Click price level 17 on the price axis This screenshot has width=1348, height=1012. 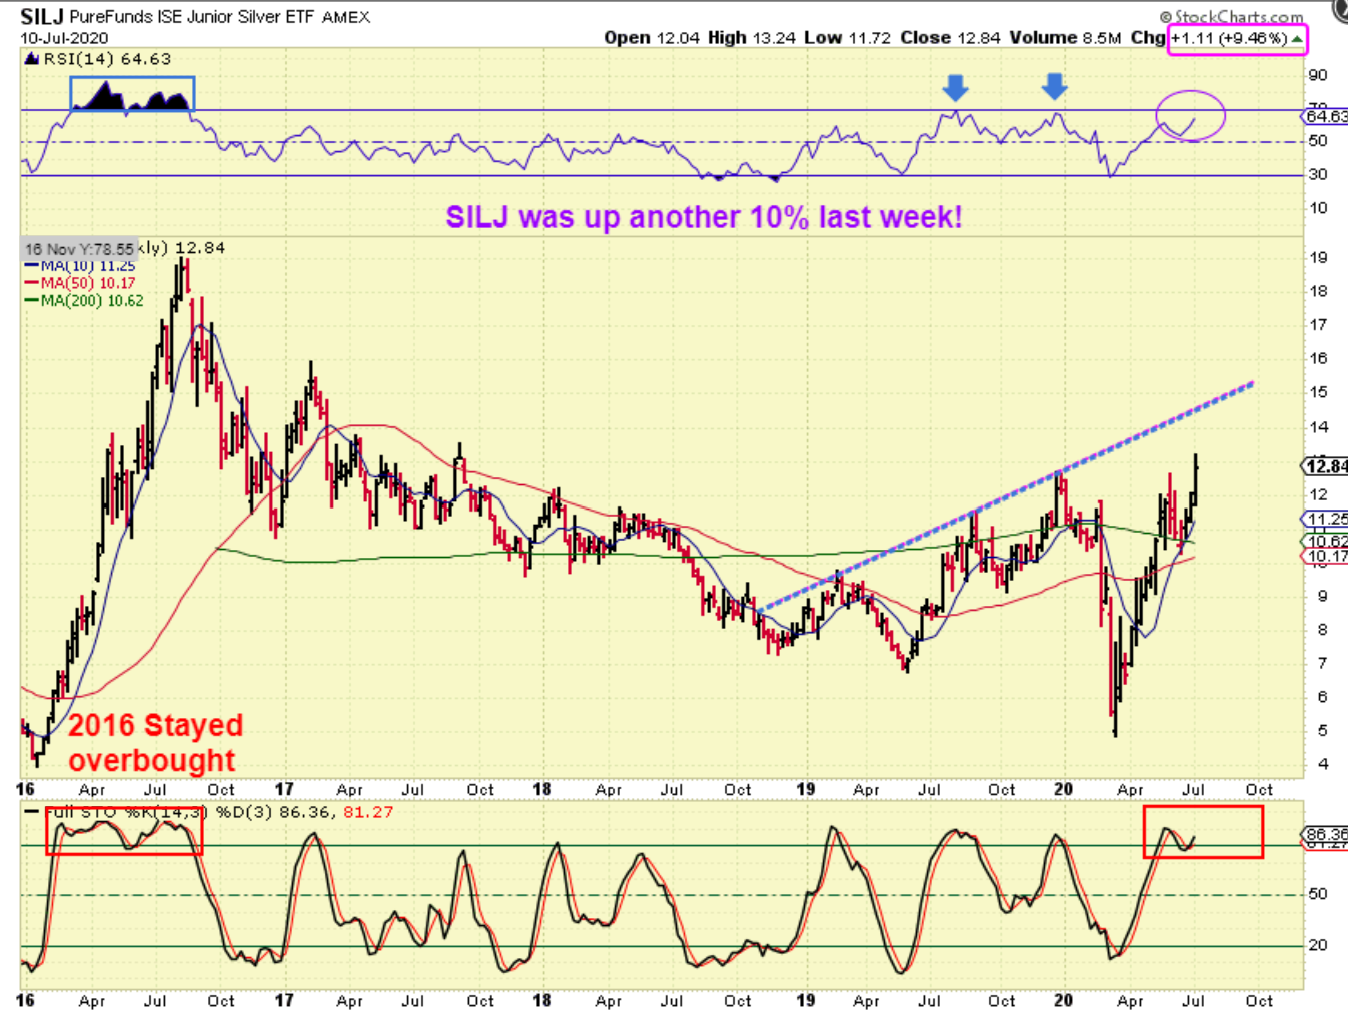click(1318, 324)
